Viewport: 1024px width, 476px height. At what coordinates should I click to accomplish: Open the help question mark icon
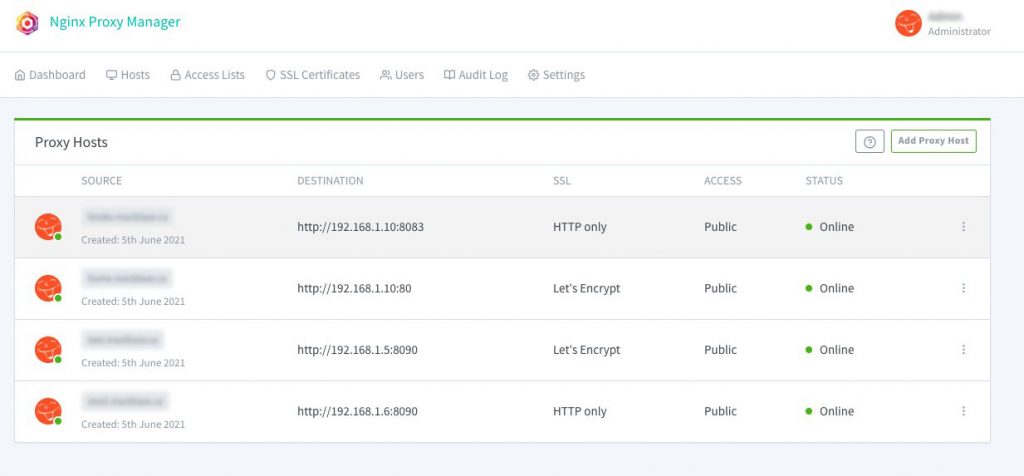point(869,142)
